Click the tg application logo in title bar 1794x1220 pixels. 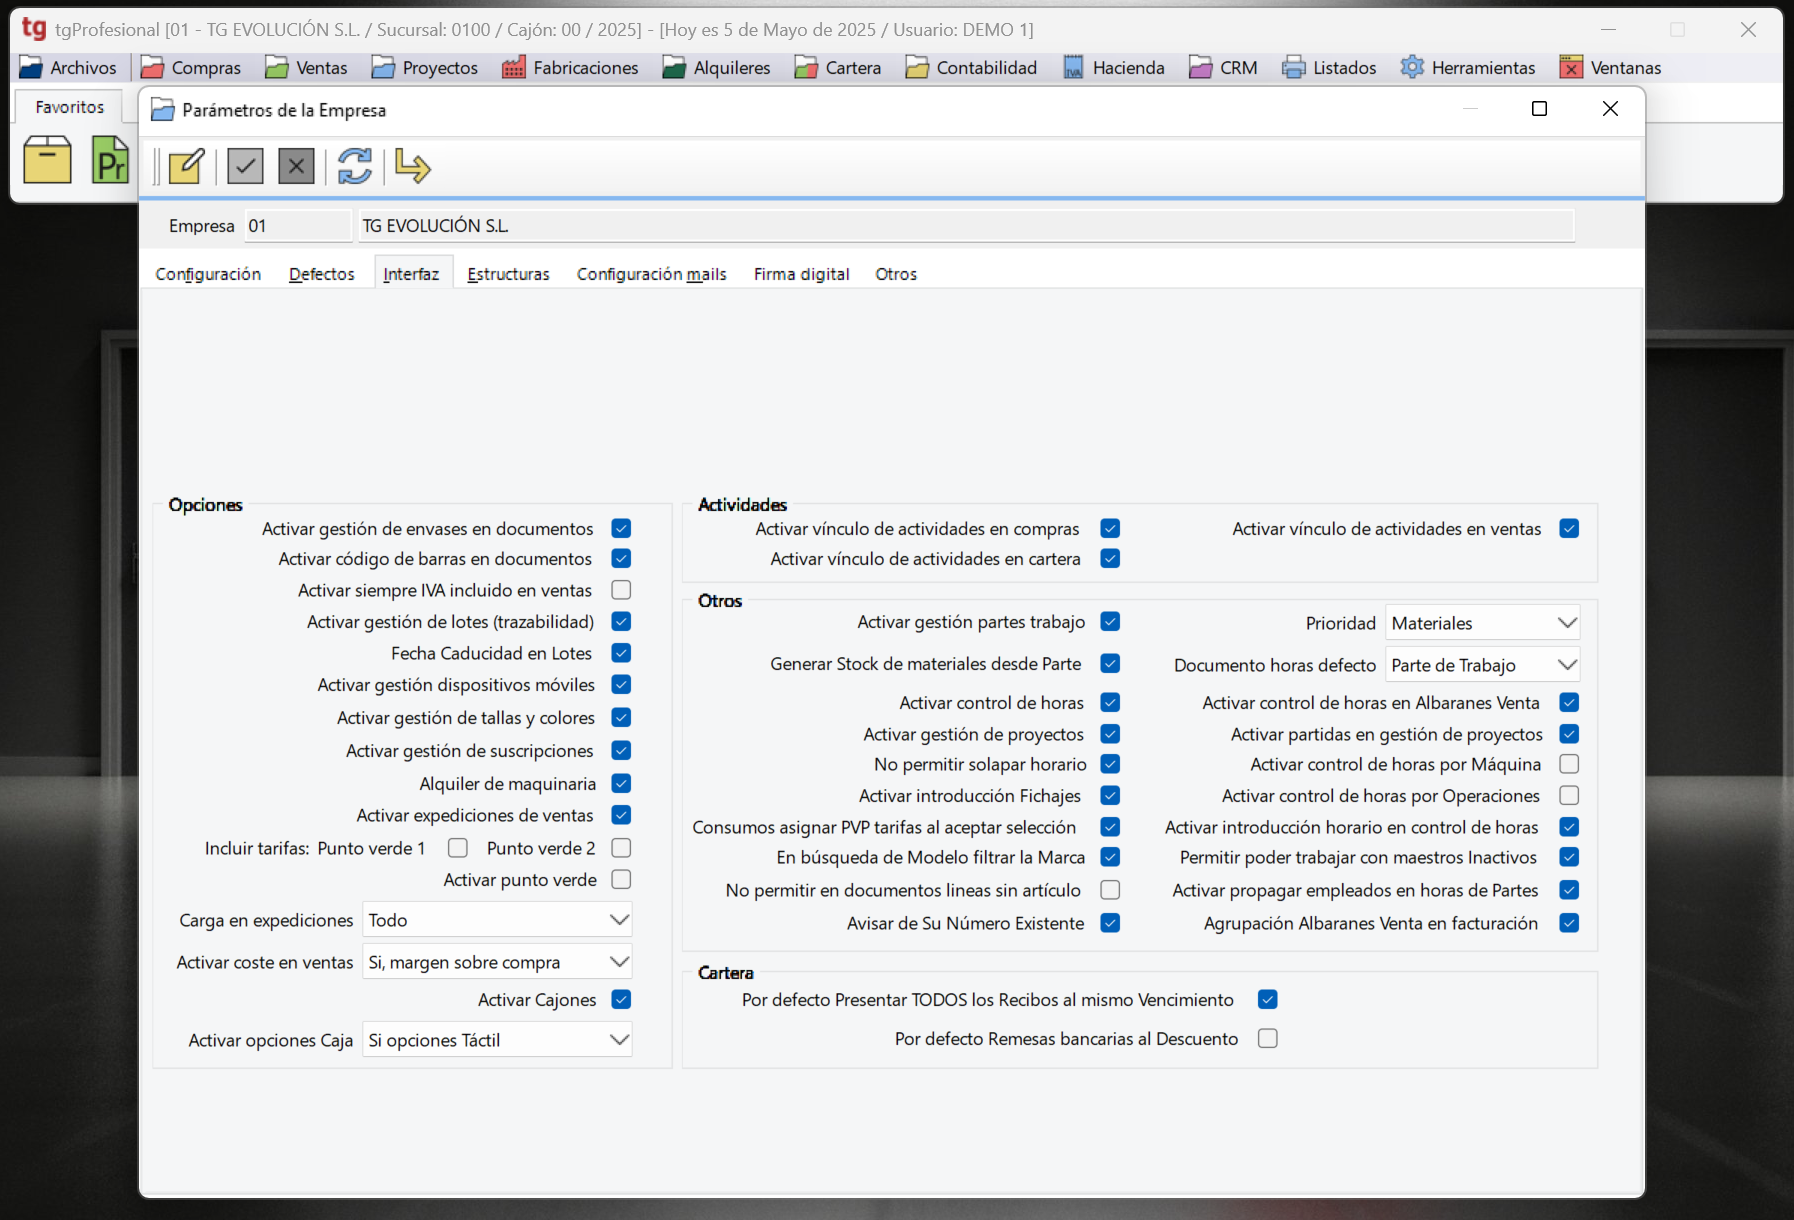pyautogui.click(x=34, y=28)
